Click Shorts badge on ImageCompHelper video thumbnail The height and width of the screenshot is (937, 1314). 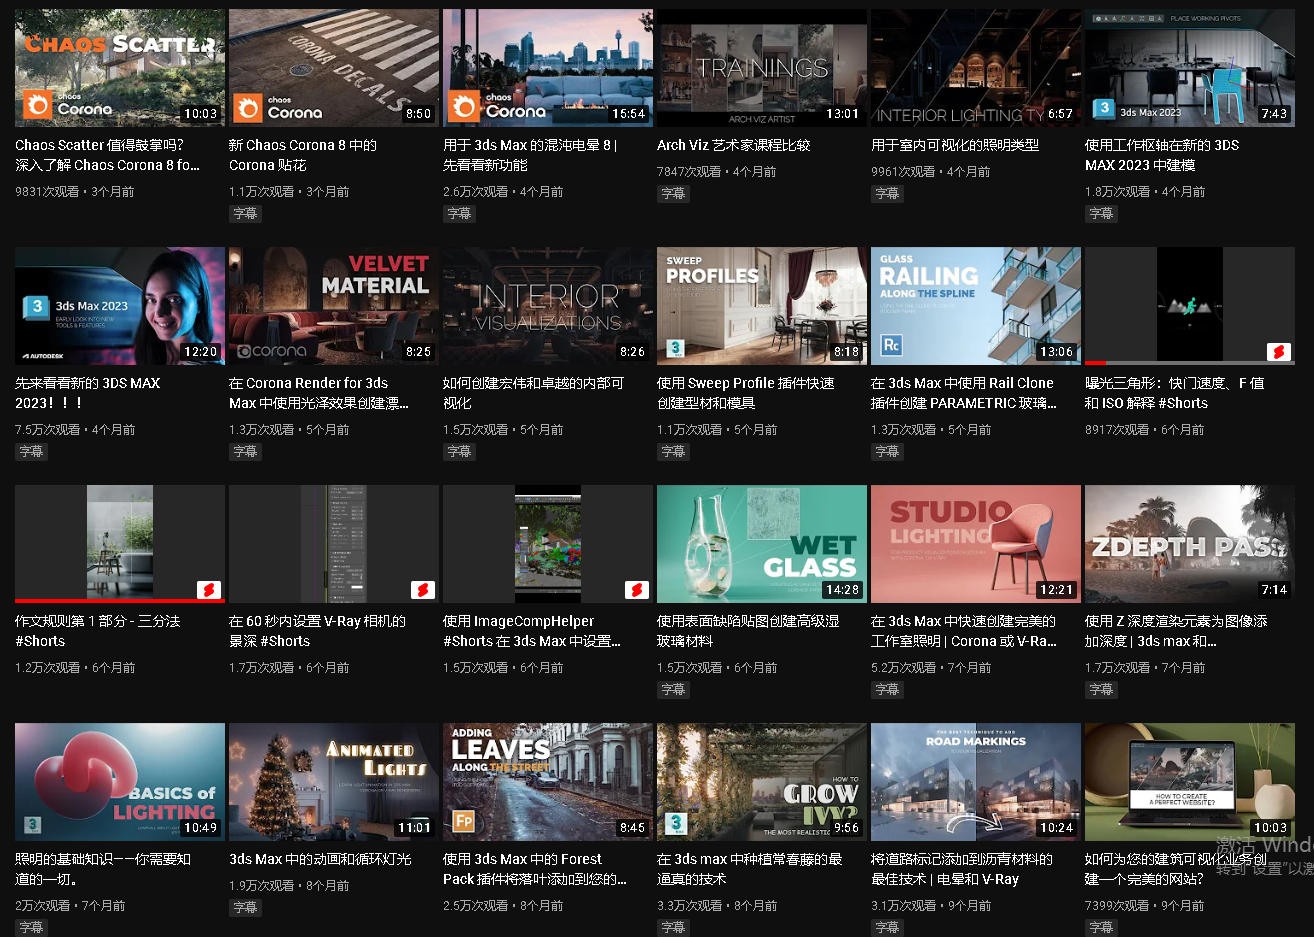[x=637, y=590]
